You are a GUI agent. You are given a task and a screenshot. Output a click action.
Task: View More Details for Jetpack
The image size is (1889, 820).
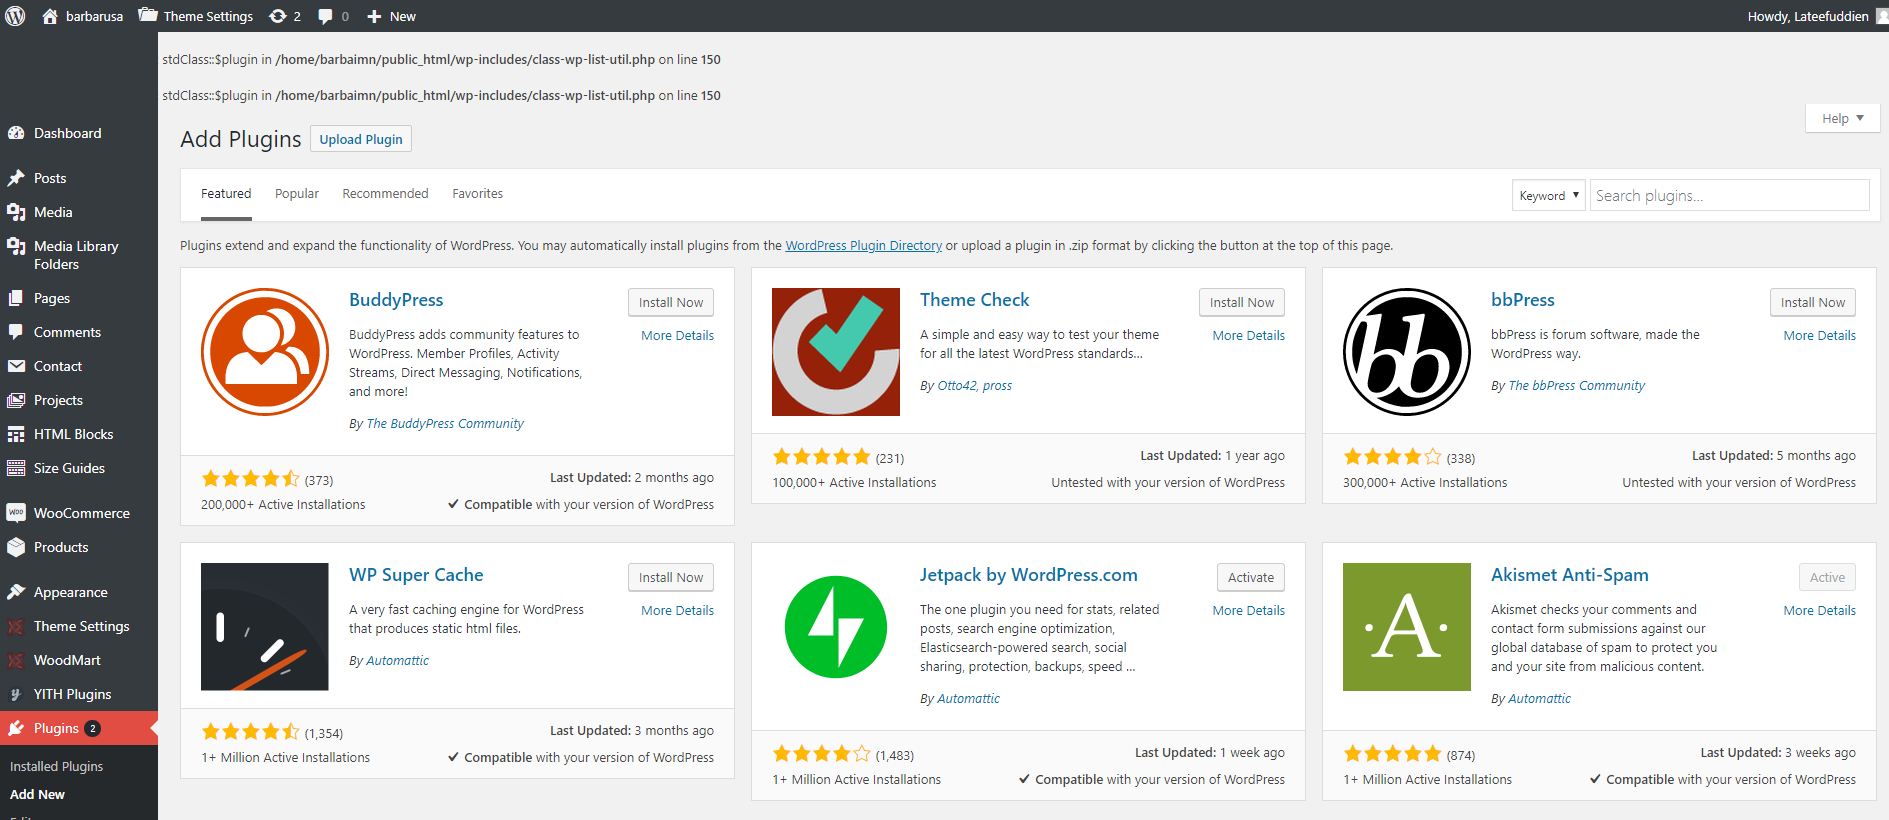click(x=1249, y=611)
